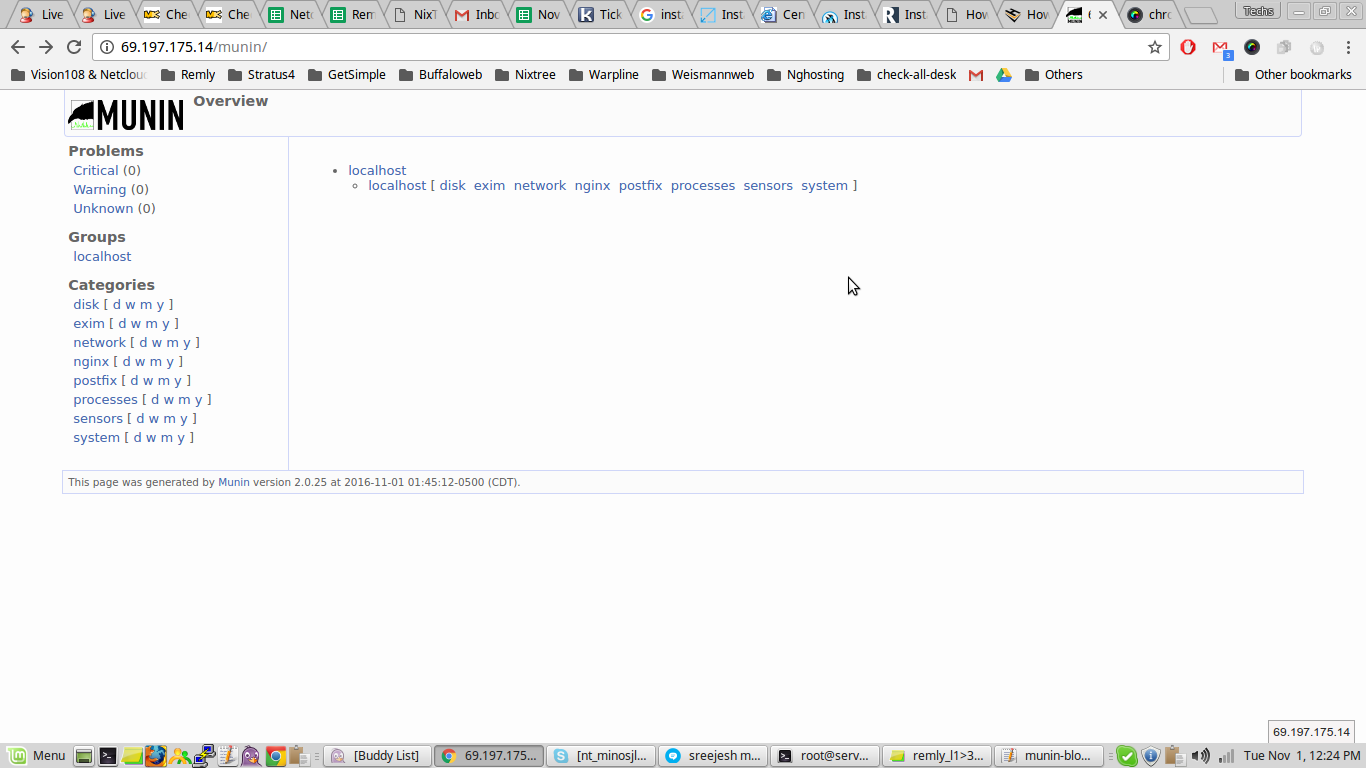Expand the Other bookmarks folder
The image size is (1366, 768).
1293,75
